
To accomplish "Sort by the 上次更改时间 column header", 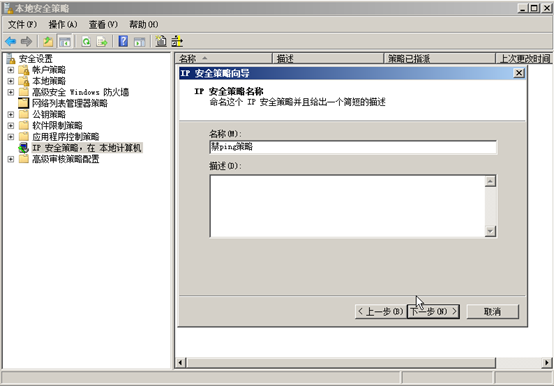I will 524,59.
